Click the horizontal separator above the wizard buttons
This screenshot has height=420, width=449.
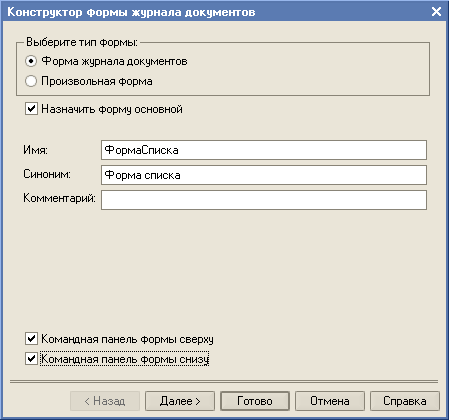224,381
